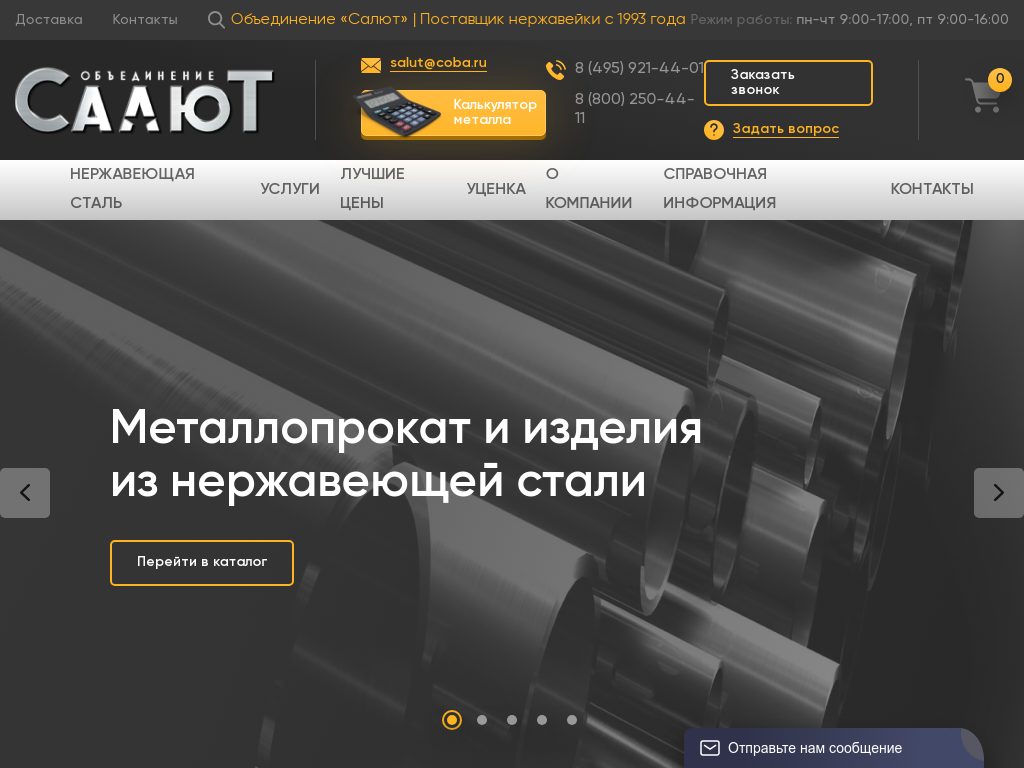Viewport: 1024px width, 768px height.
Task: Open the shopping cart icon
Action: pyautogui.click(x=983, y=95)
